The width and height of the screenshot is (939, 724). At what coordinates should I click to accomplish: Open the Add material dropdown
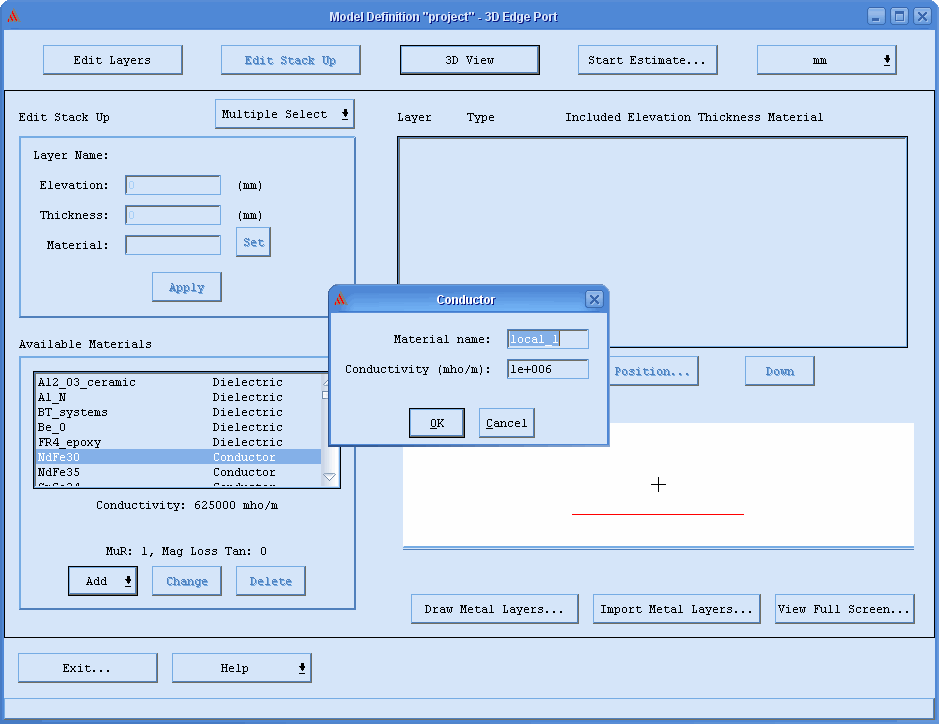[x=103, y=581]
